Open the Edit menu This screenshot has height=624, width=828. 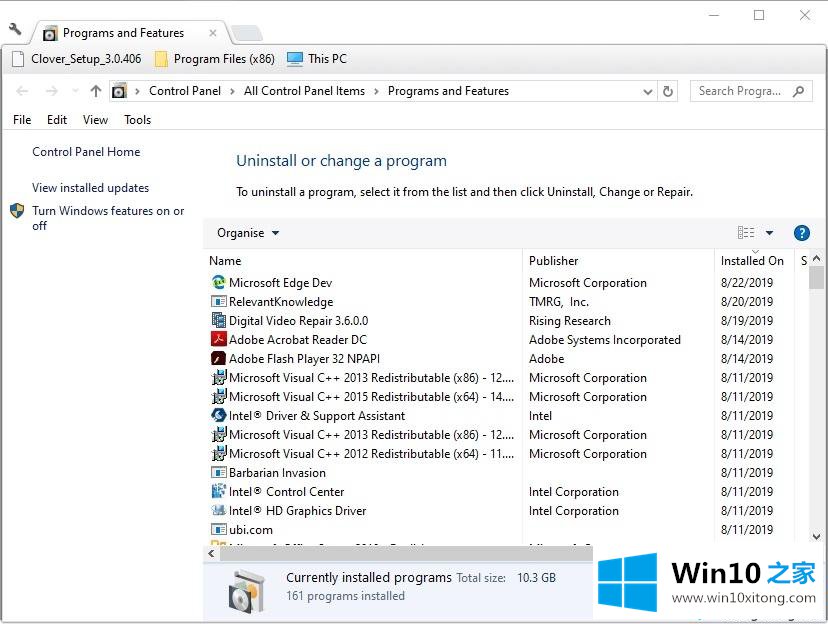tap(57, 120)
